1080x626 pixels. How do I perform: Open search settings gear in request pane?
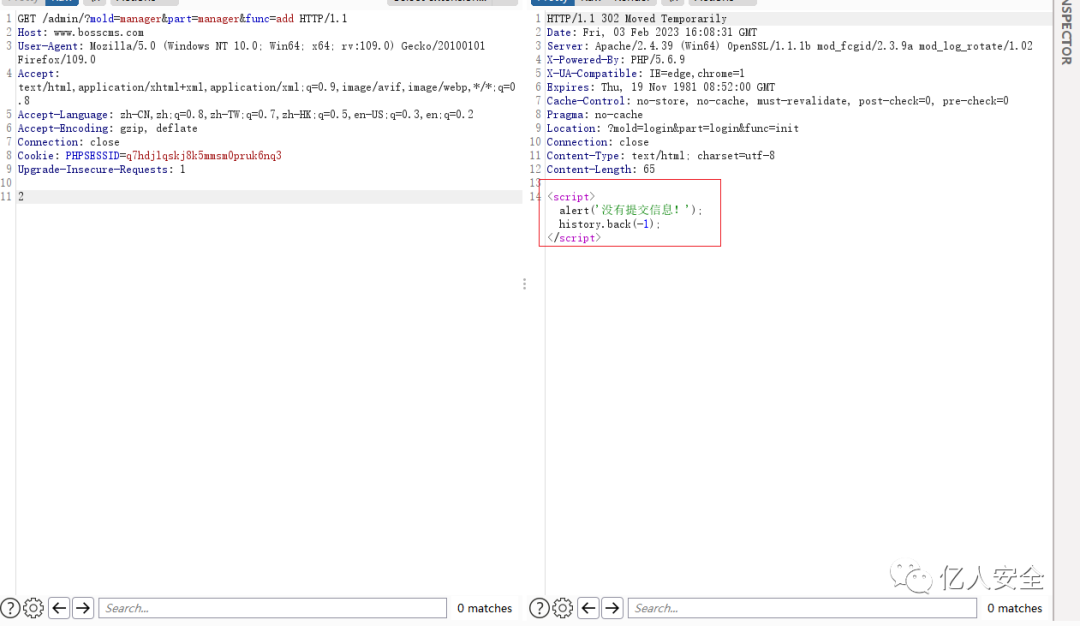pyautogui.click(x=33, y=608)
